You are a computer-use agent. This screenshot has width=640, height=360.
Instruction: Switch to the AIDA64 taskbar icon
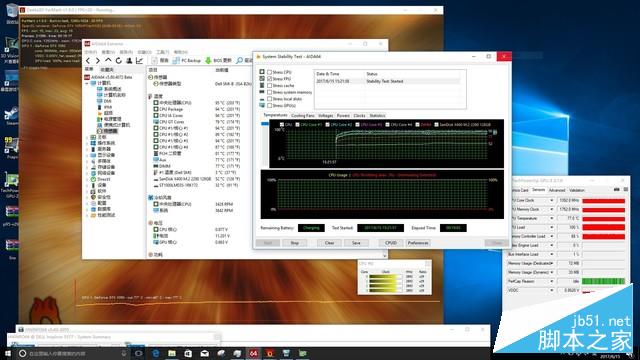[253, 353]
